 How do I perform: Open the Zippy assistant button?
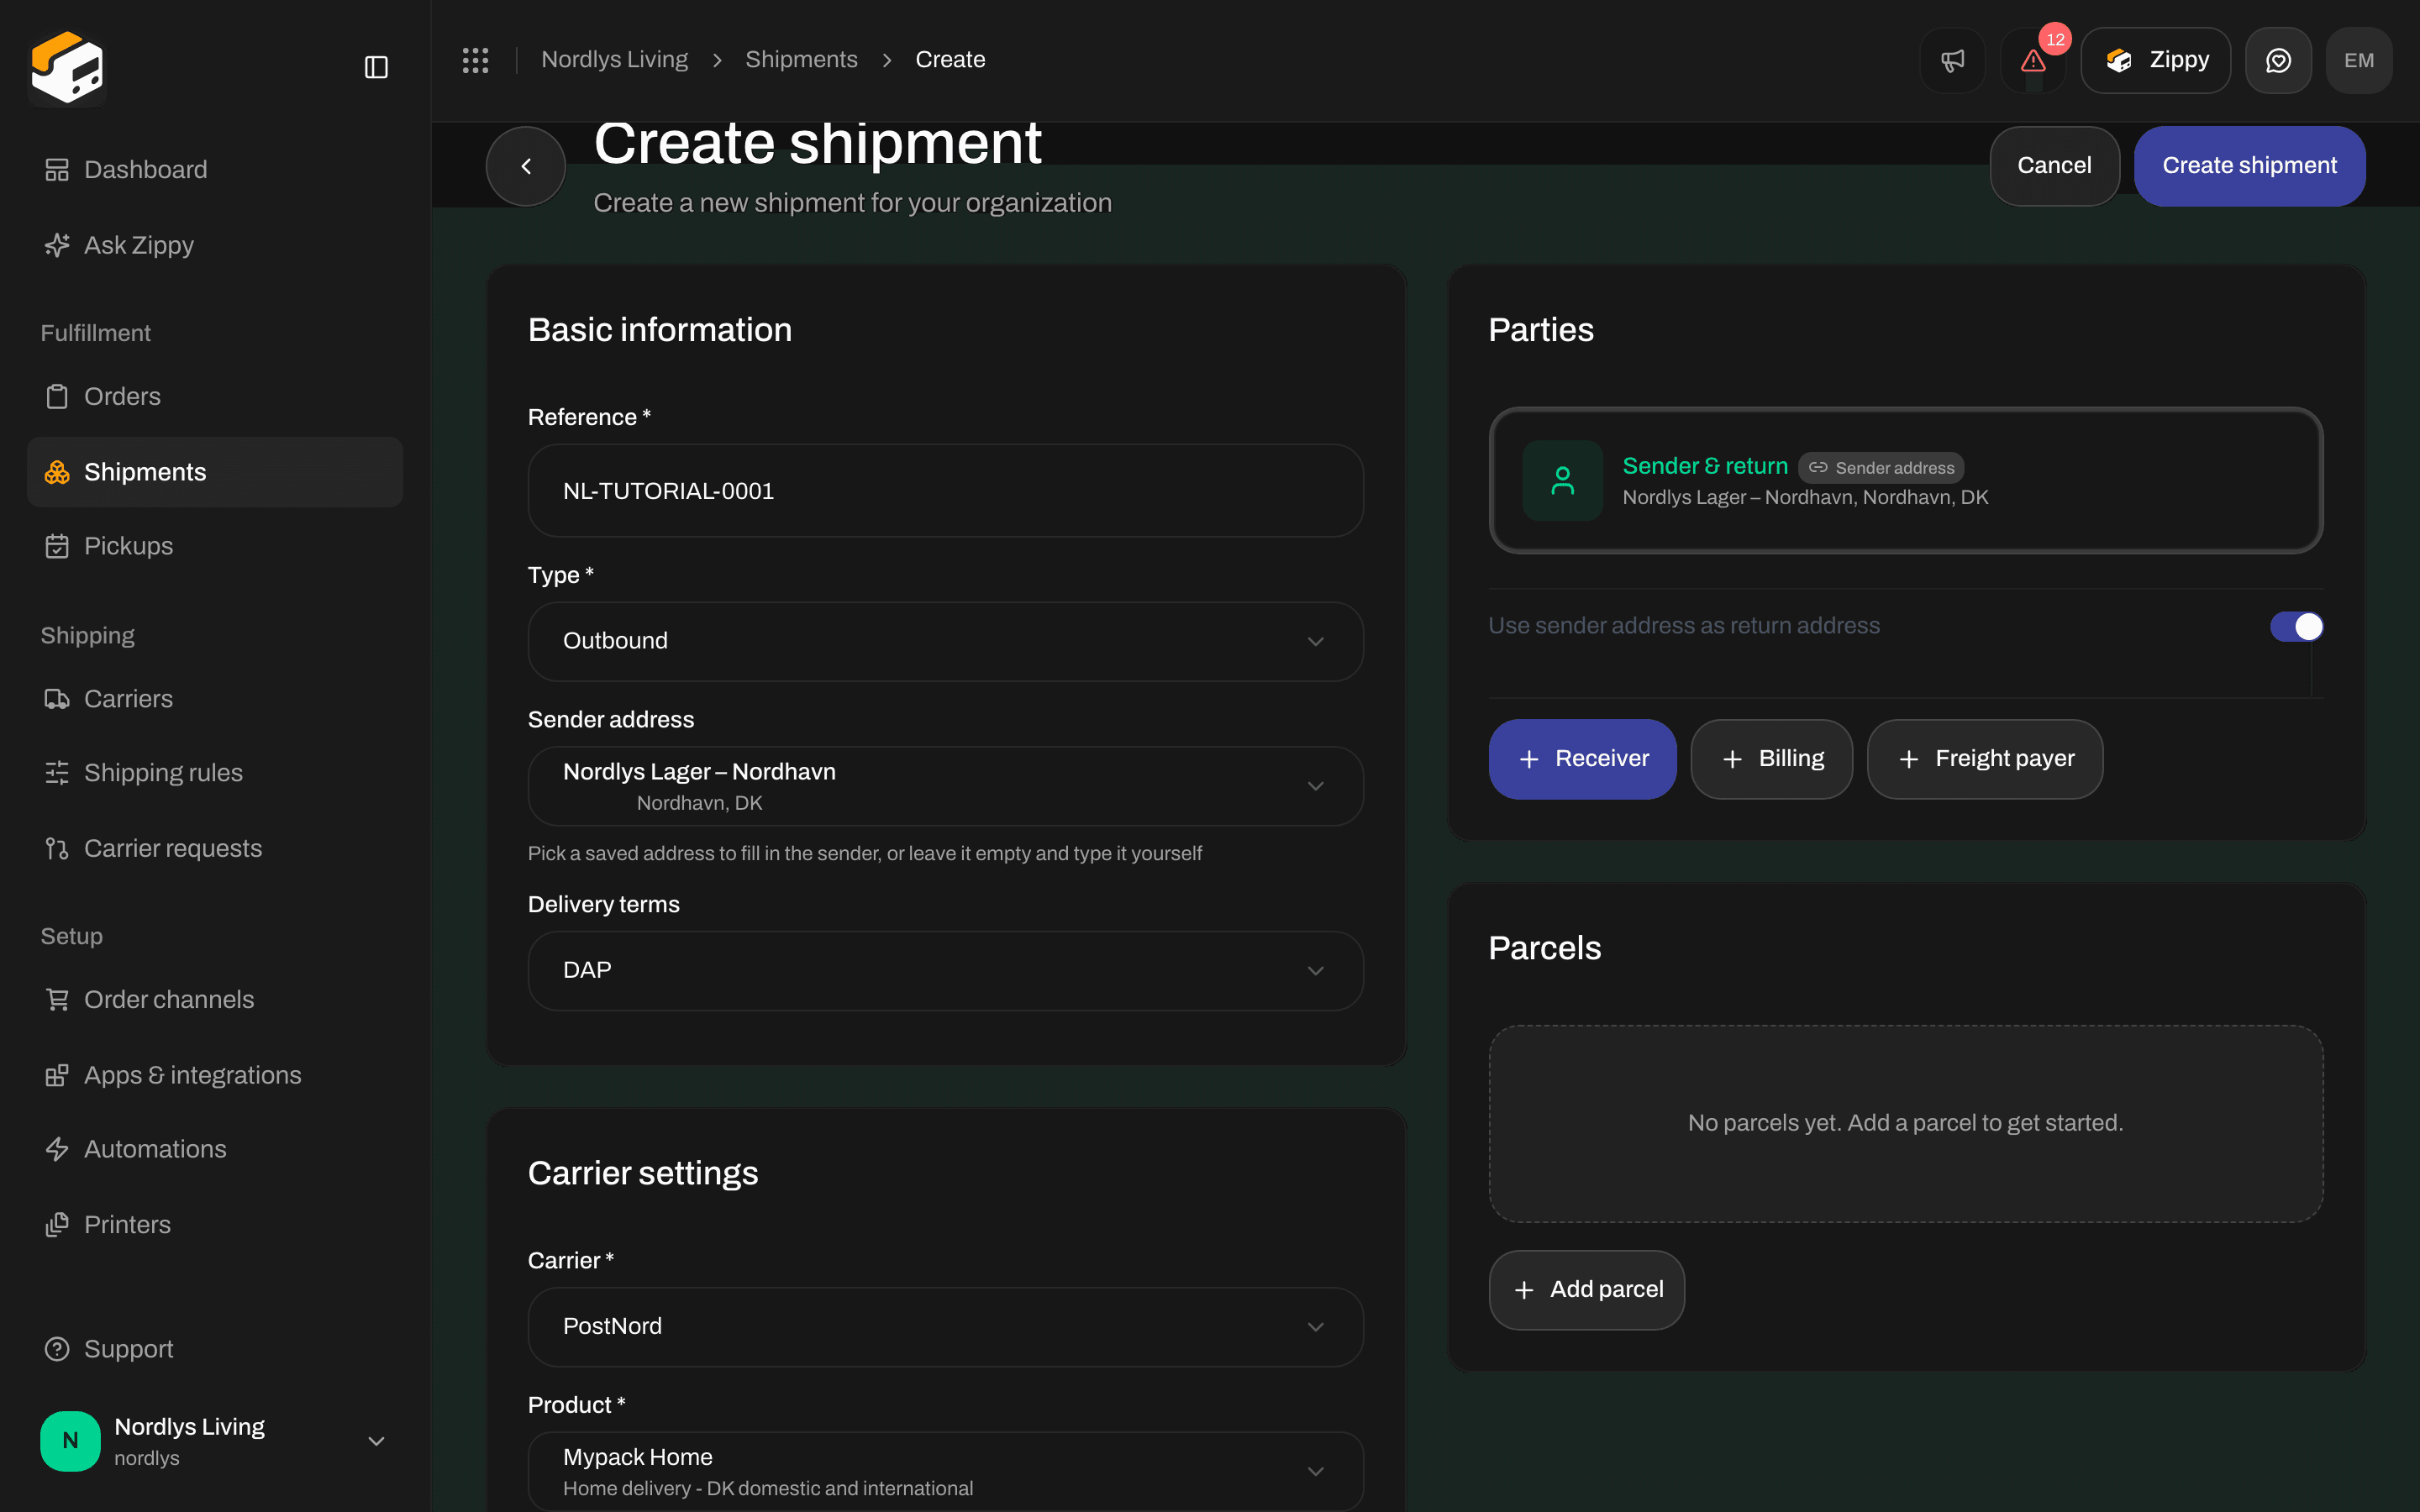[x=2155, y=60]
